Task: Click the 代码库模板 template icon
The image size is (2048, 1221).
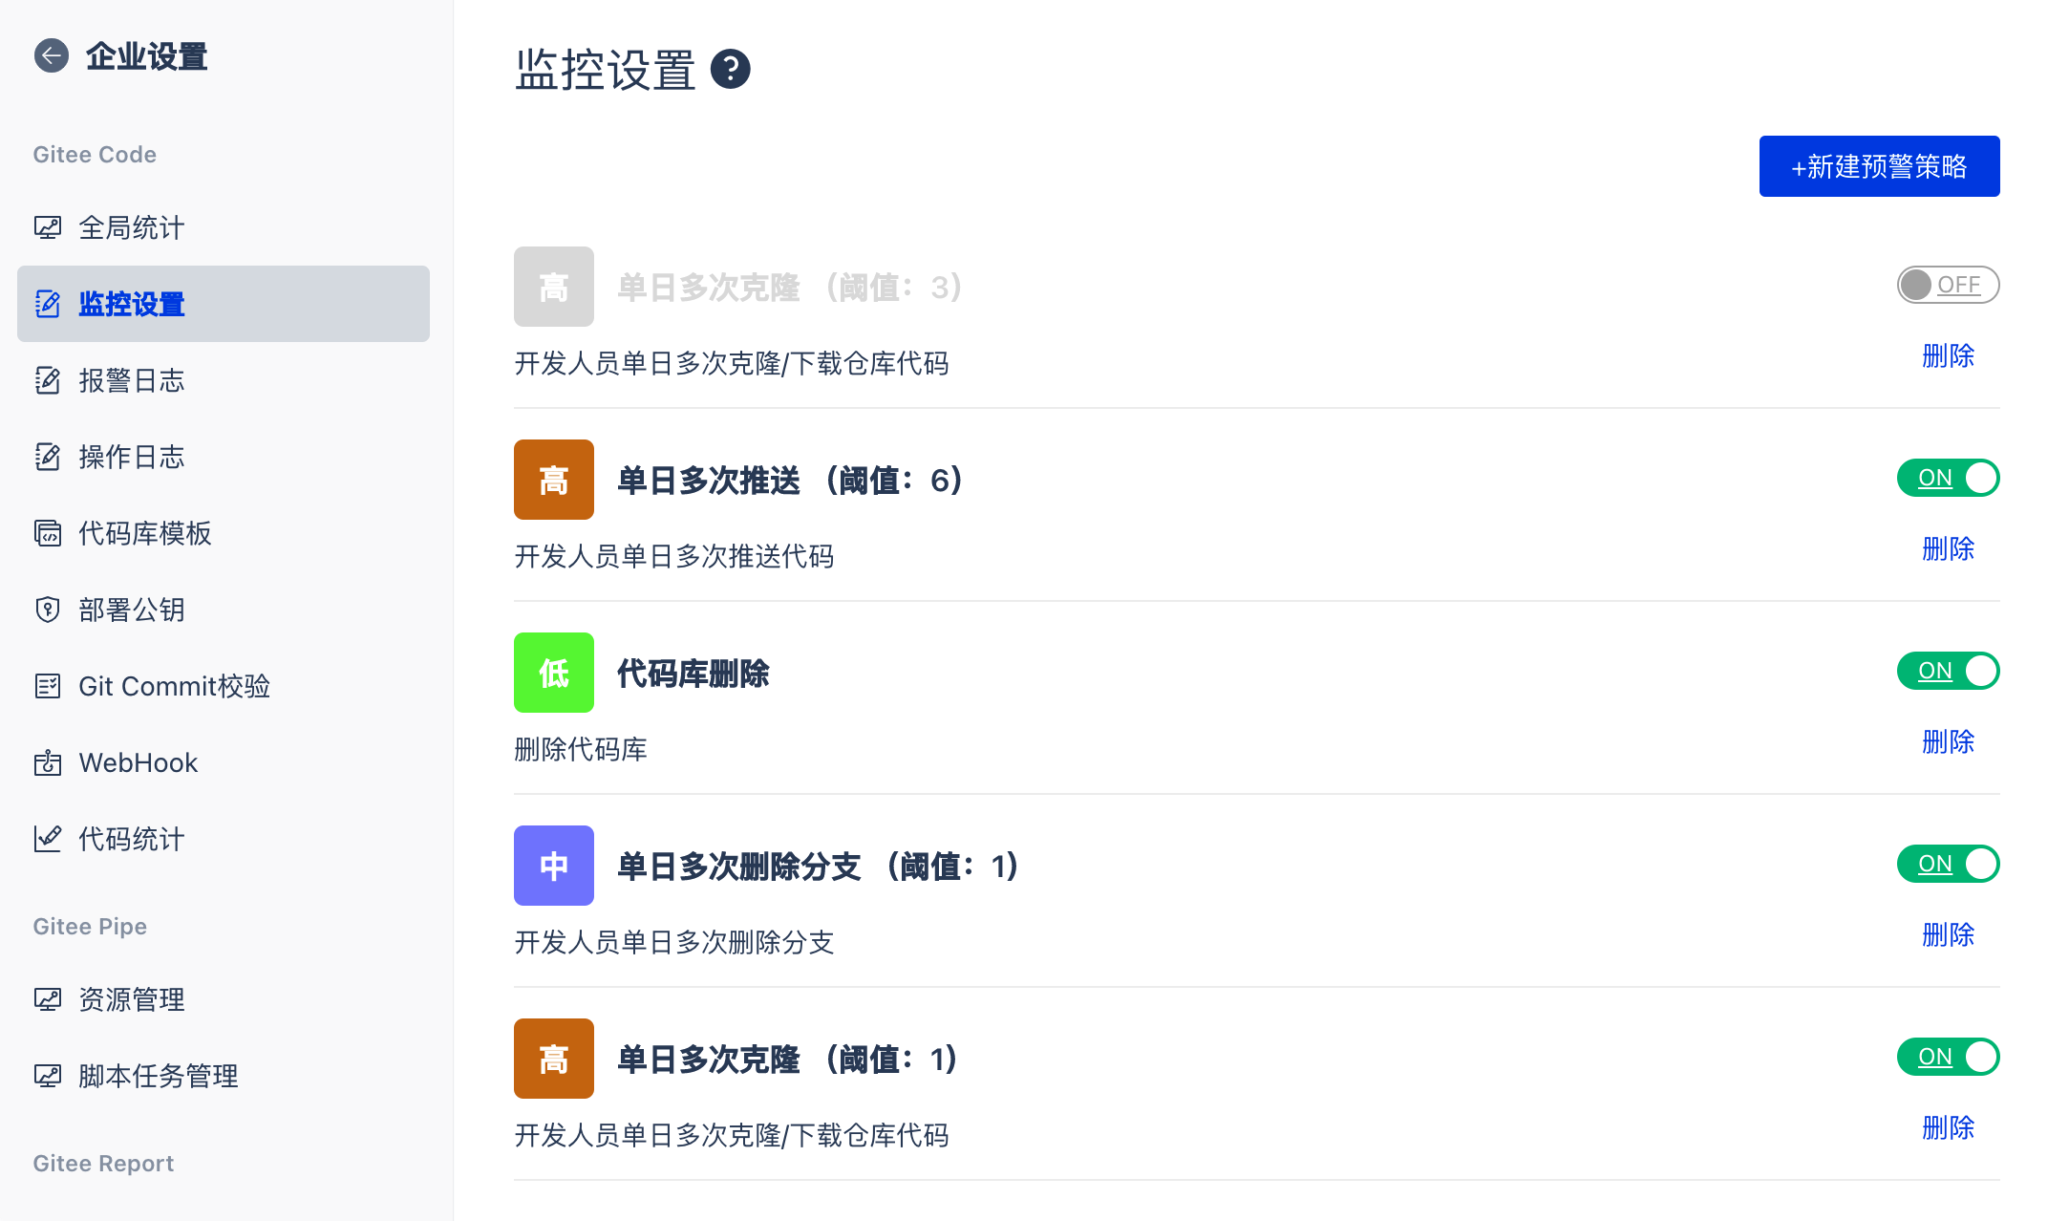Action: click(47, 533)
